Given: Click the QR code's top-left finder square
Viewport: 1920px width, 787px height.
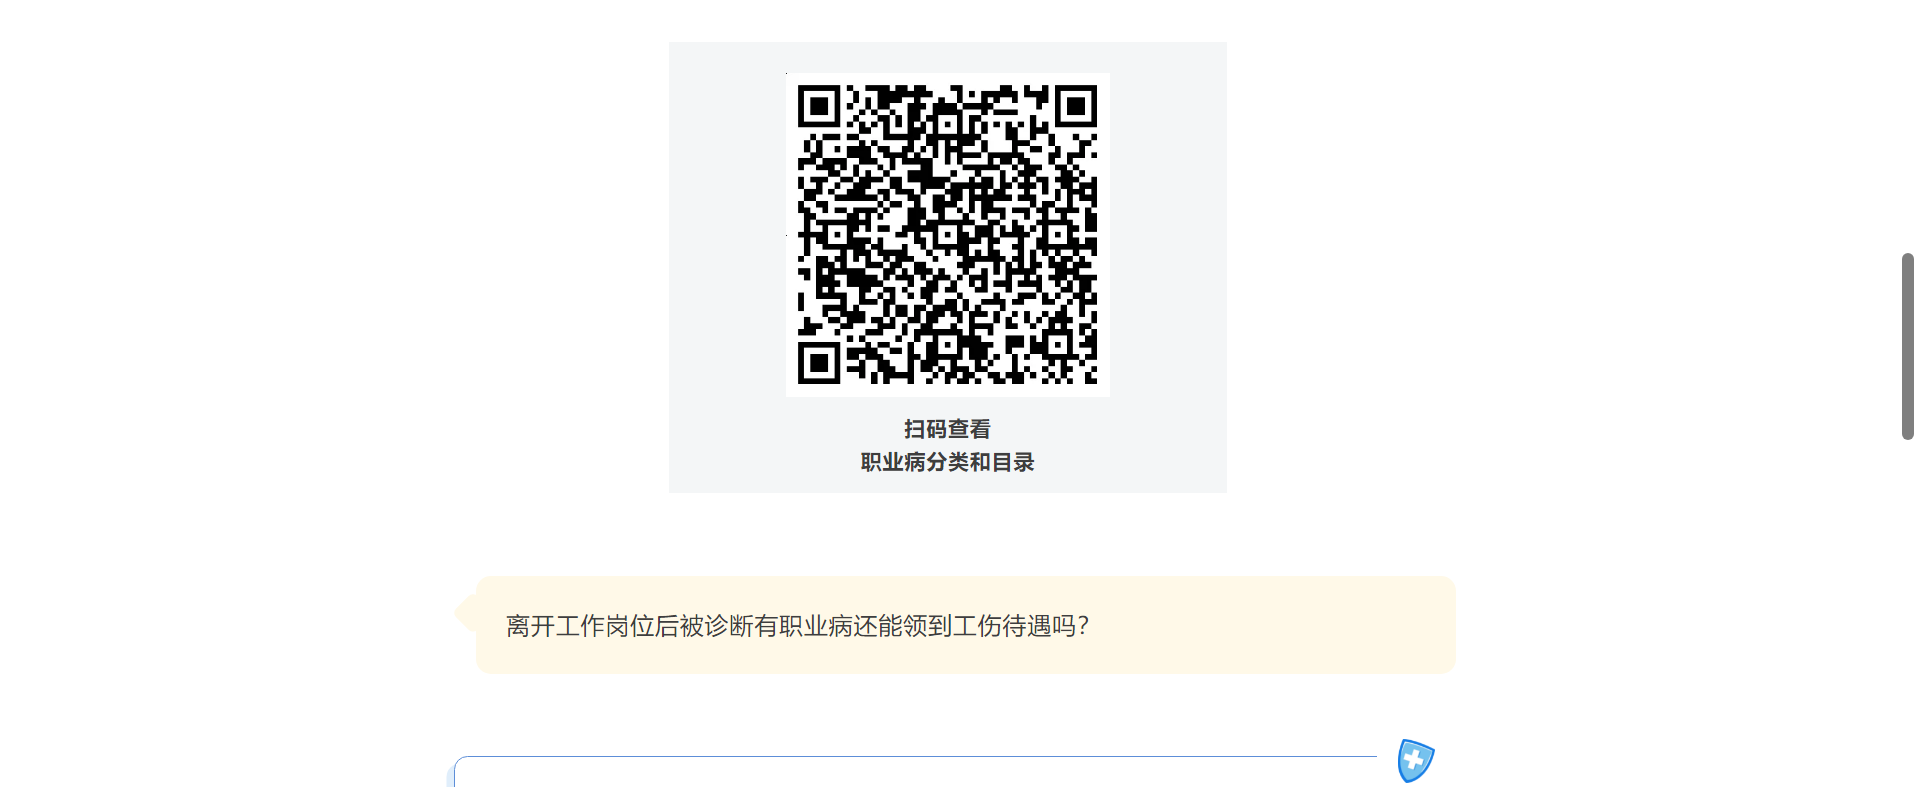Looking at the screenshot, I should [x=819, y=106].
